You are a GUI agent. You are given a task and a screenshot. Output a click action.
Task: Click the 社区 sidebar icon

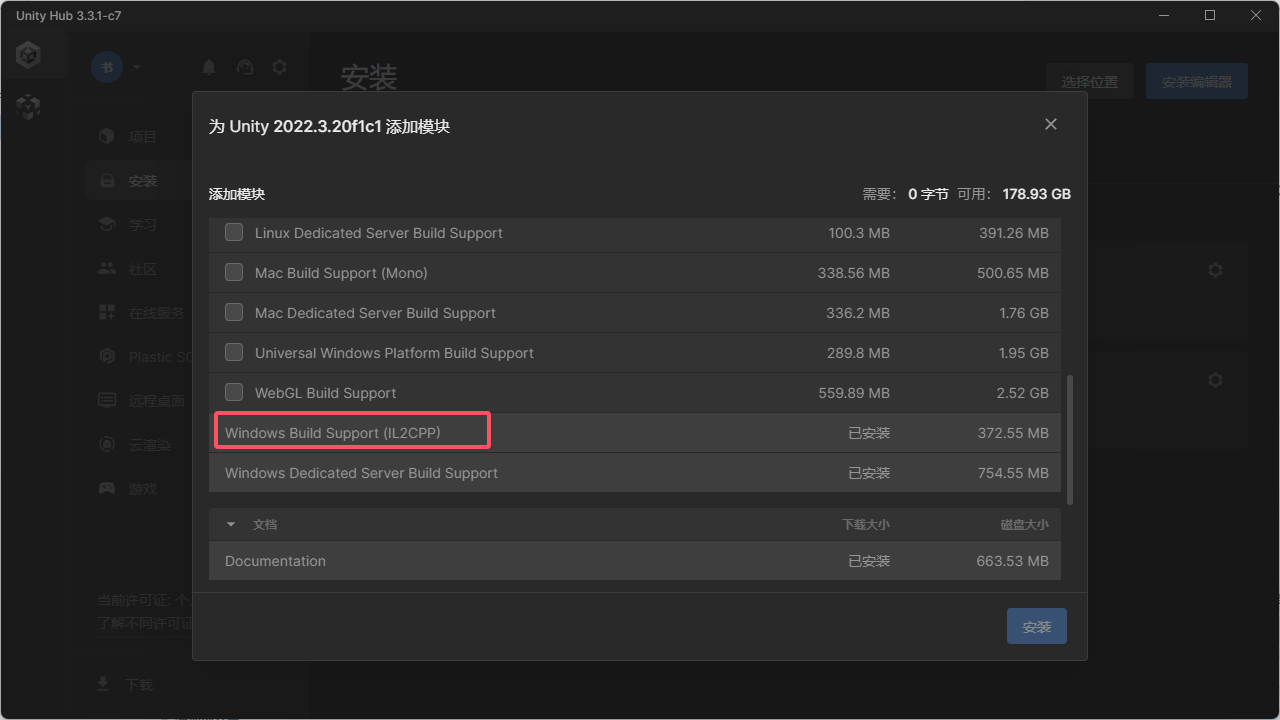point(107,269)
